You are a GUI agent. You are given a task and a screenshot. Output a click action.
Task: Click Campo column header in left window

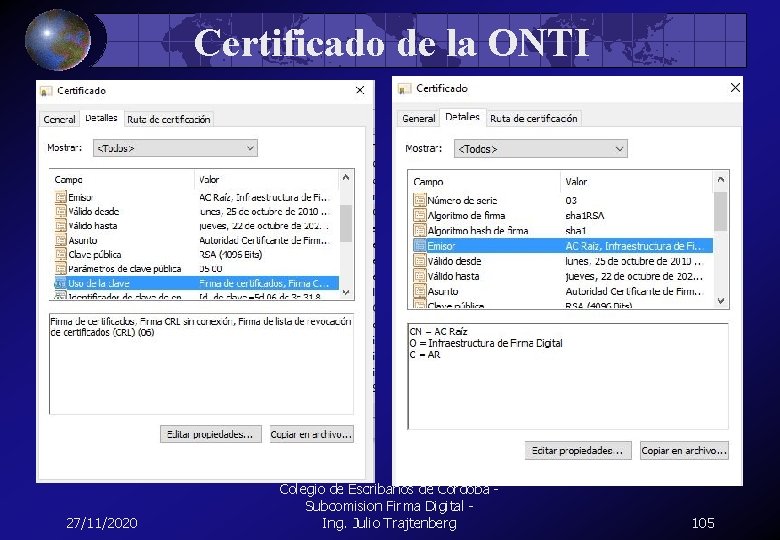click(x=122, y=180)
